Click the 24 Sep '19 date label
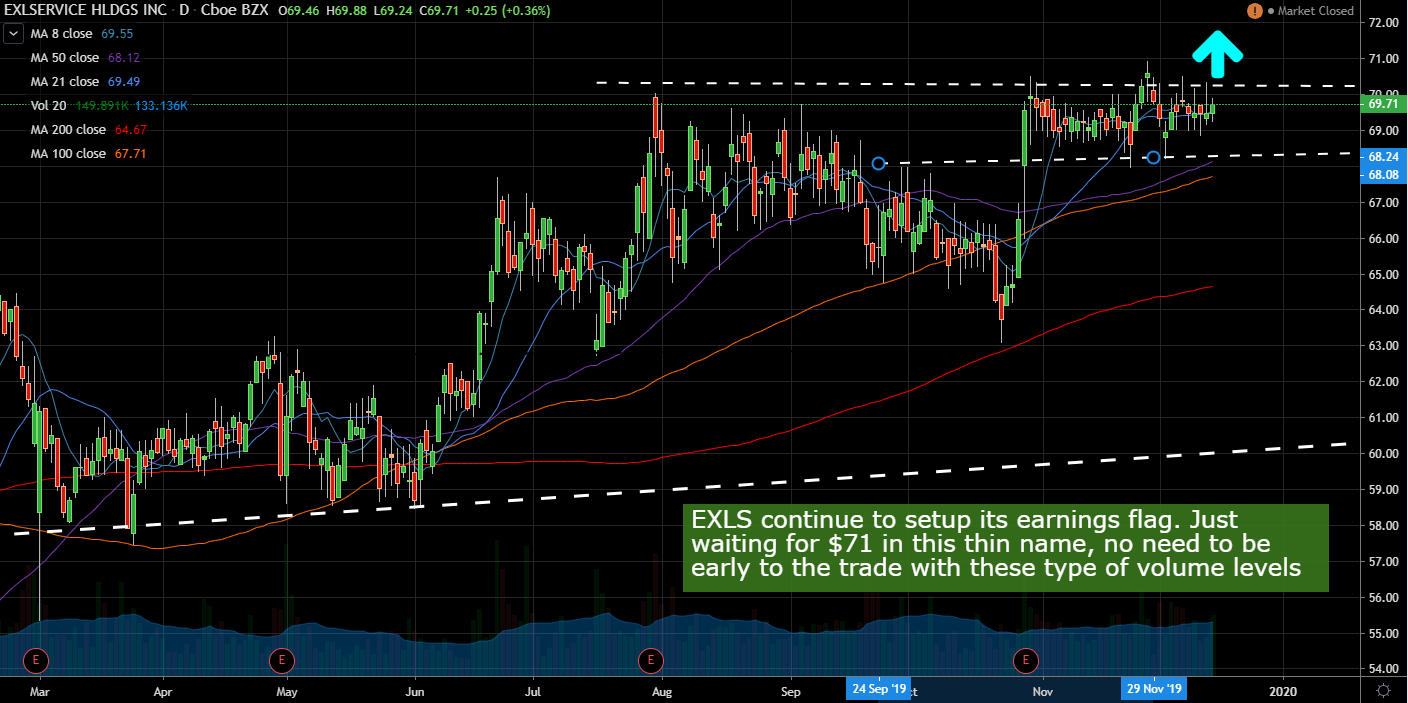The width and height of the screenshot is (1408, 703). [880, 689]
